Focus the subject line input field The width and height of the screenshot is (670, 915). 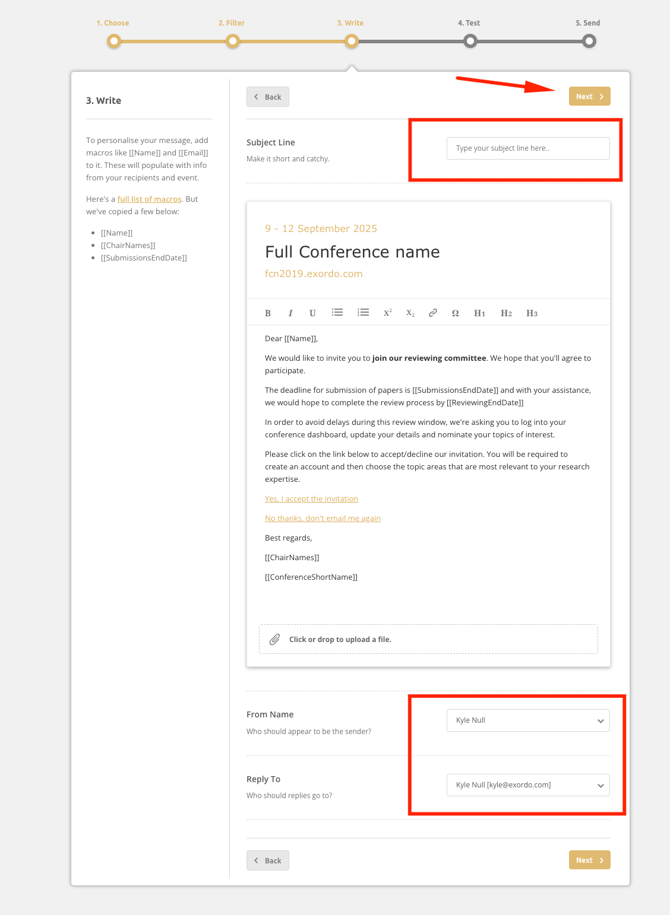(x=528, y=148)
